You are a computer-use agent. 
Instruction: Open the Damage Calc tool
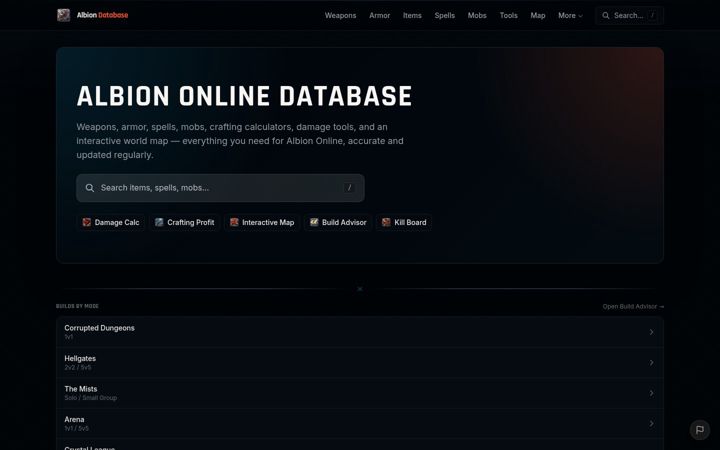tap(111, 222)
